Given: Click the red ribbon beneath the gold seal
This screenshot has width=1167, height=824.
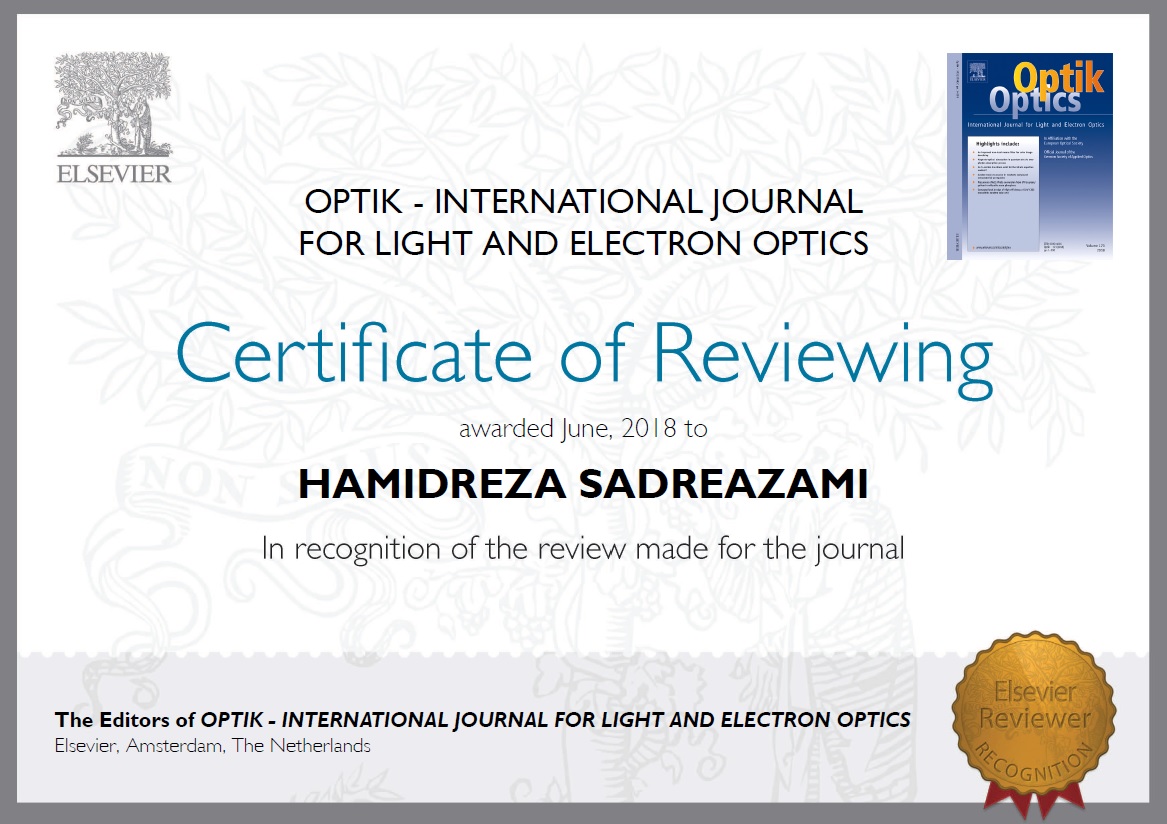Looking at the screenshot, I should (x=1029, y=797).
